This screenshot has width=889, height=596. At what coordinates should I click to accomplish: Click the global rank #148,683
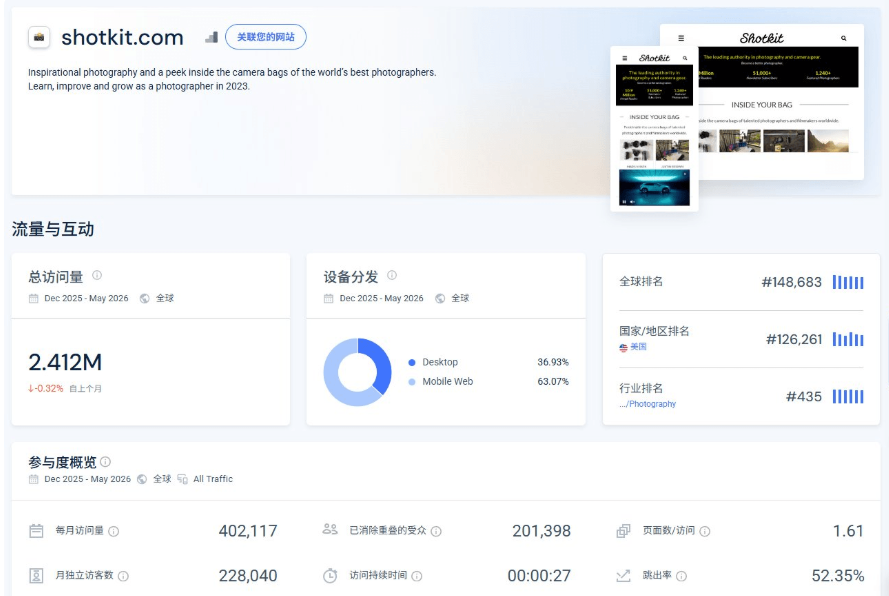(x=791, y=282)
